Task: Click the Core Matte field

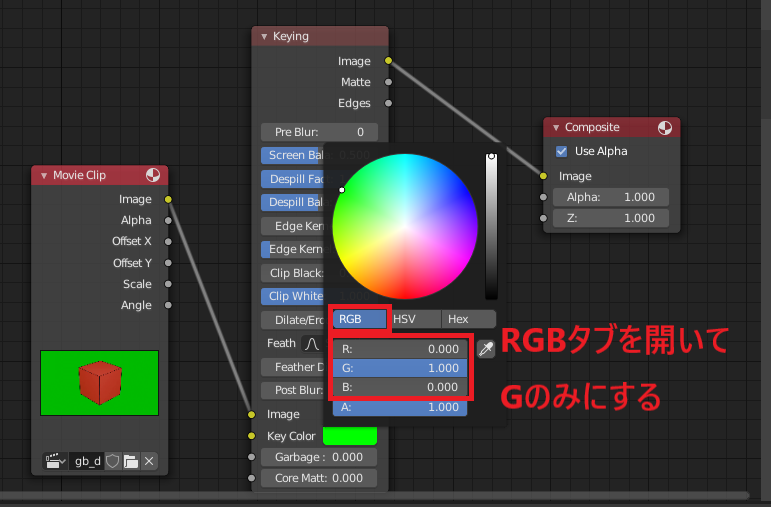Action: 319,478
